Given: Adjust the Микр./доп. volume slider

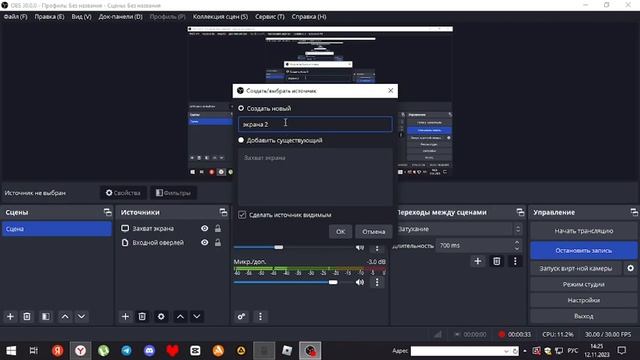Looking at the screenshot, I should point(333,282).
